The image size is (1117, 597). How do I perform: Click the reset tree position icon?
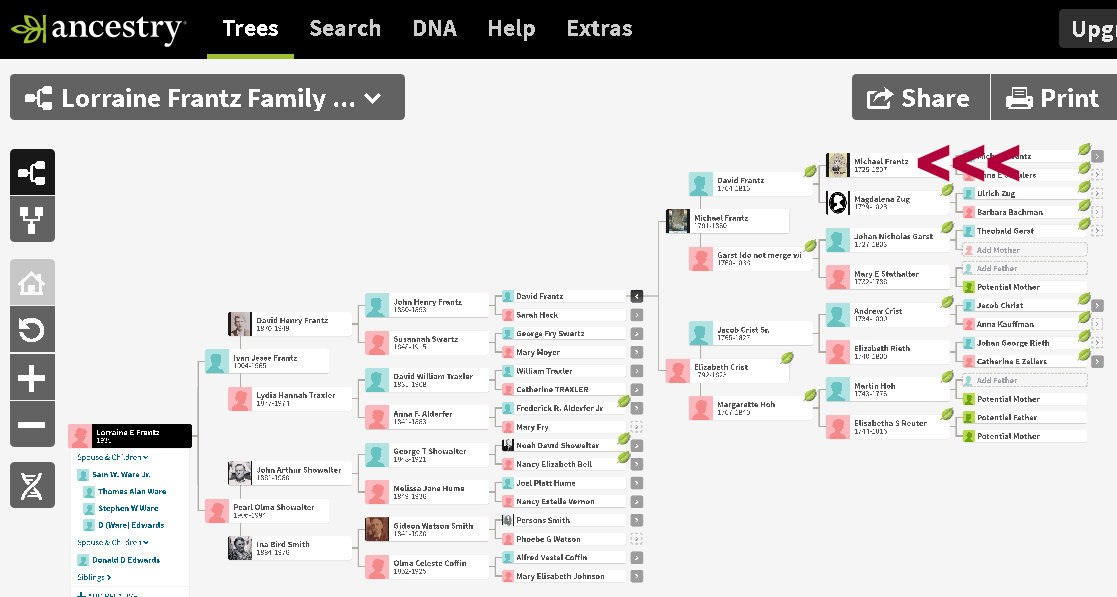coord(32,330)
